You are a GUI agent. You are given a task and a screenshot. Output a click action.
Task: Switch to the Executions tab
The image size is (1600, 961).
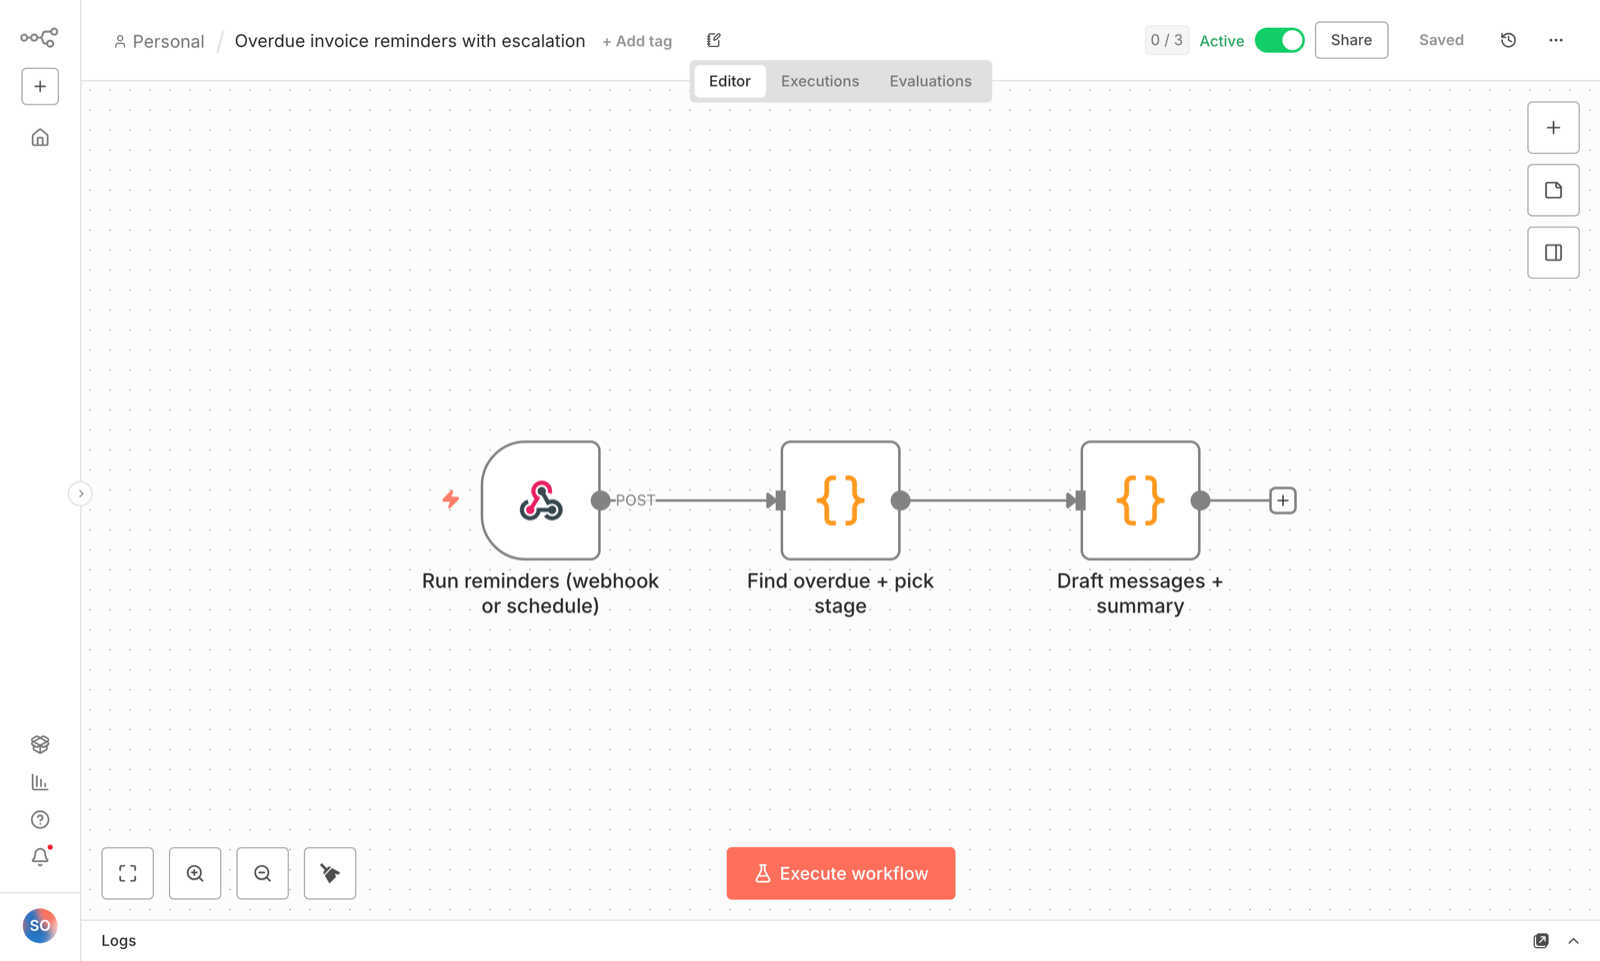pos(820,81)
